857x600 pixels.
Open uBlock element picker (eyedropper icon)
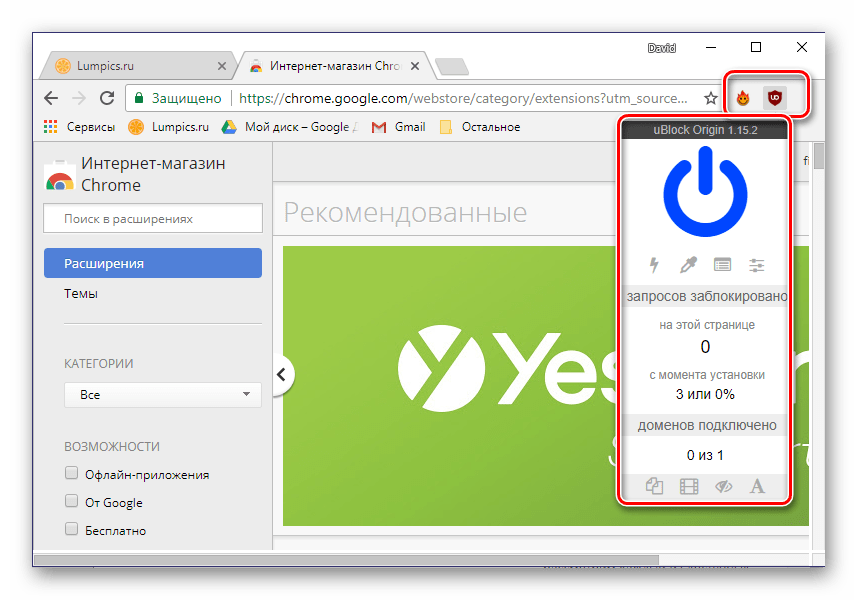click(688, 265)
